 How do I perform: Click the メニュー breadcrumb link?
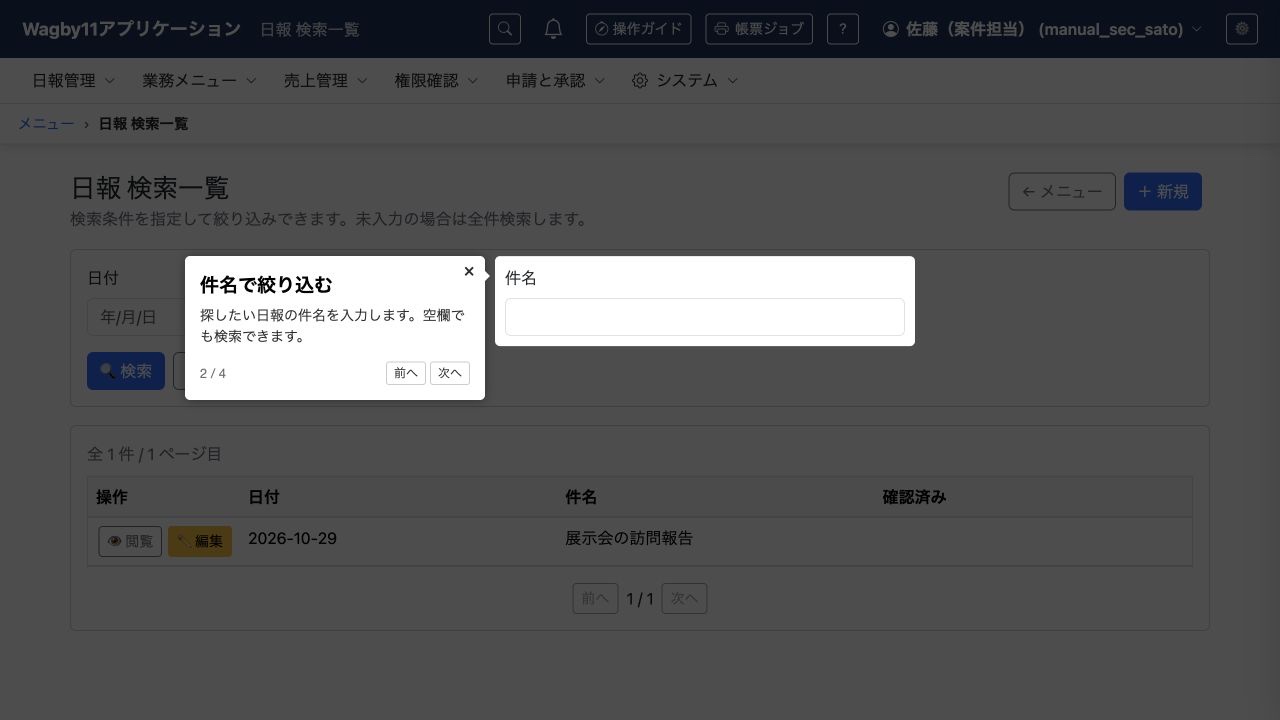pos(46,124)
